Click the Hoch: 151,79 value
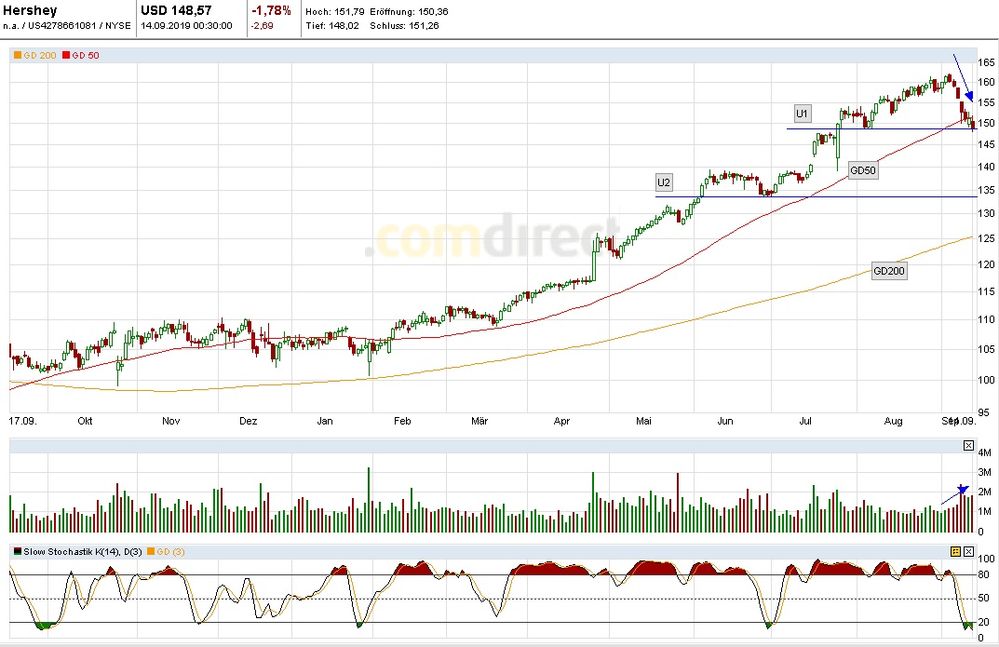The width and height of the screenshot is (999, 647). (335, 11)
